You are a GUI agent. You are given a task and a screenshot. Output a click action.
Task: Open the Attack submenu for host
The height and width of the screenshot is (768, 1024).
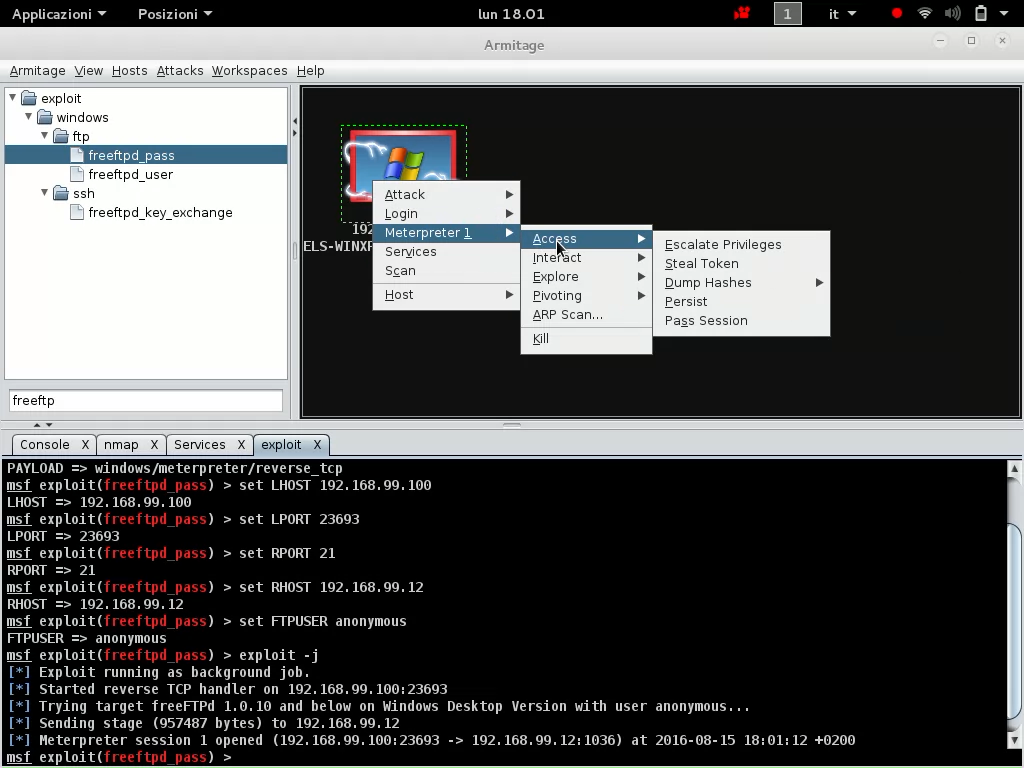446,195
